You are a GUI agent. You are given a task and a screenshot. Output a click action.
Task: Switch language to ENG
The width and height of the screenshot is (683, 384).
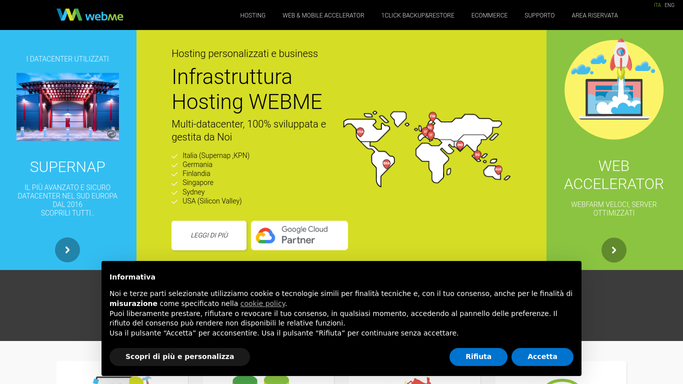[669, 5]
